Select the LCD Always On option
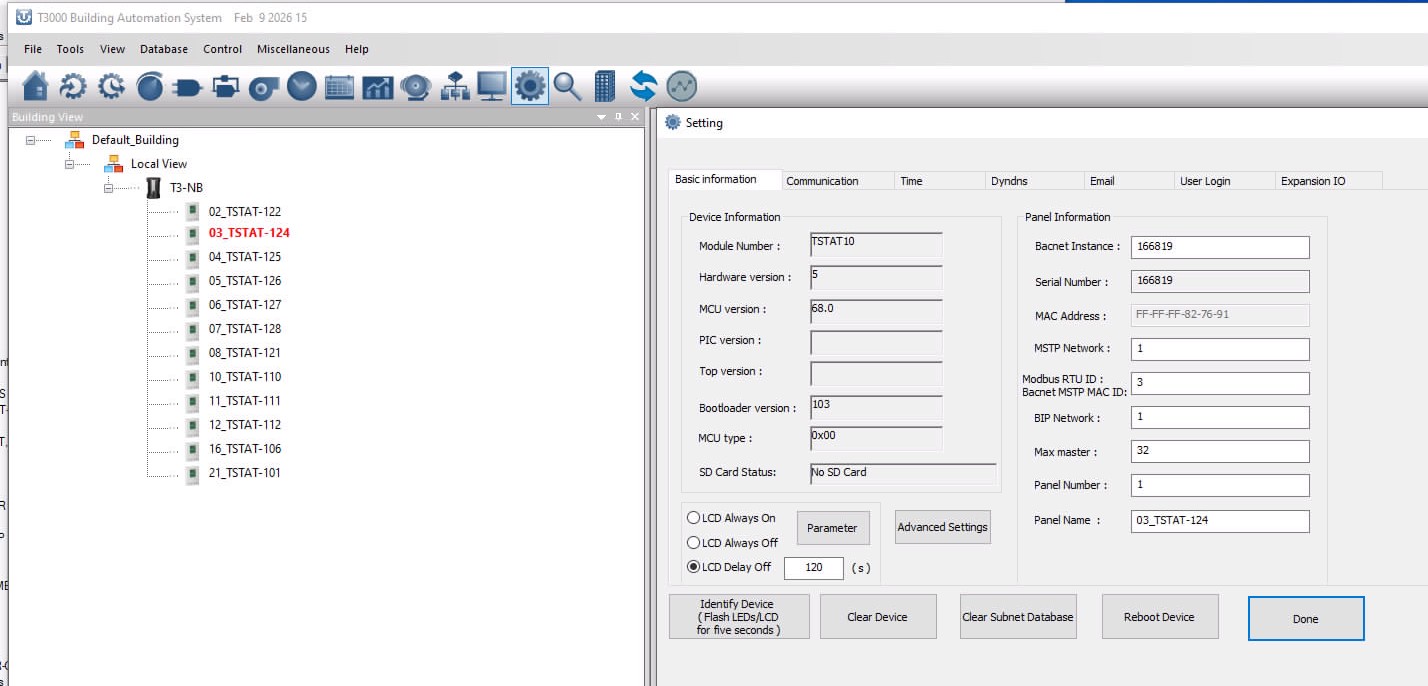 click(x=693, y=518)
